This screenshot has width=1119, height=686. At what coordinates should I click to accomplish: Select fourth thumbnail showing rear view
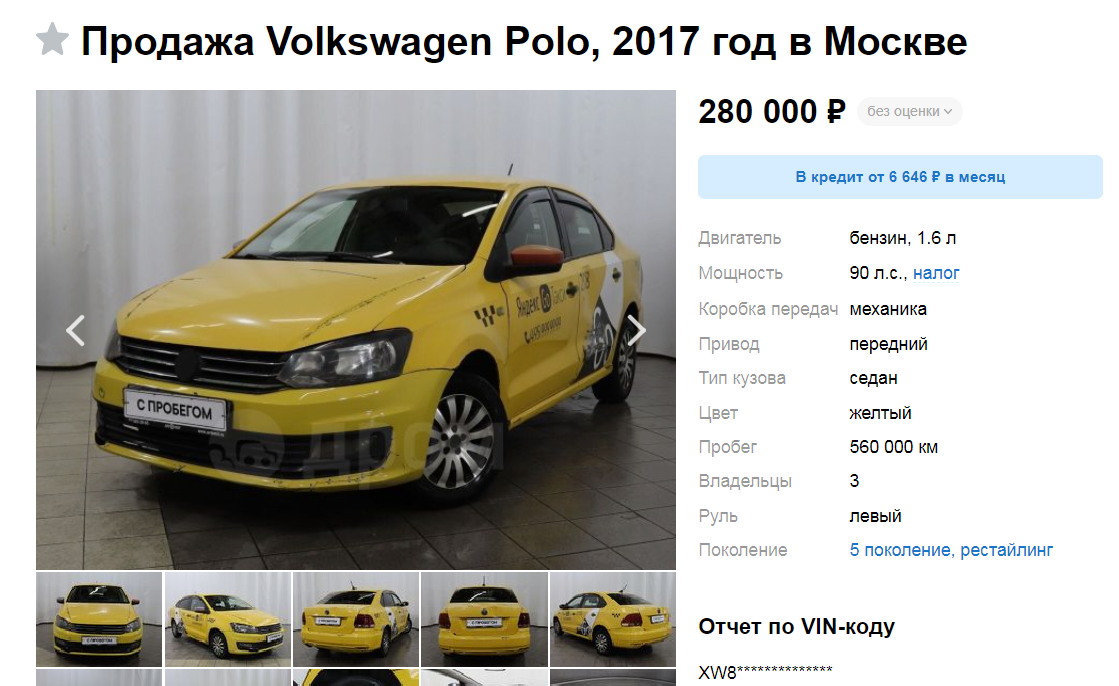pos(485,619)
